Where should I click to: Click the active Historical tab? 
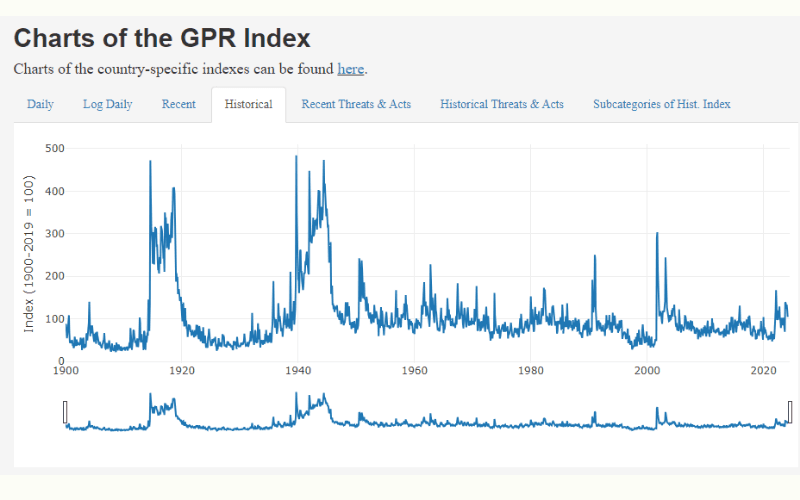tap(248, 105)
